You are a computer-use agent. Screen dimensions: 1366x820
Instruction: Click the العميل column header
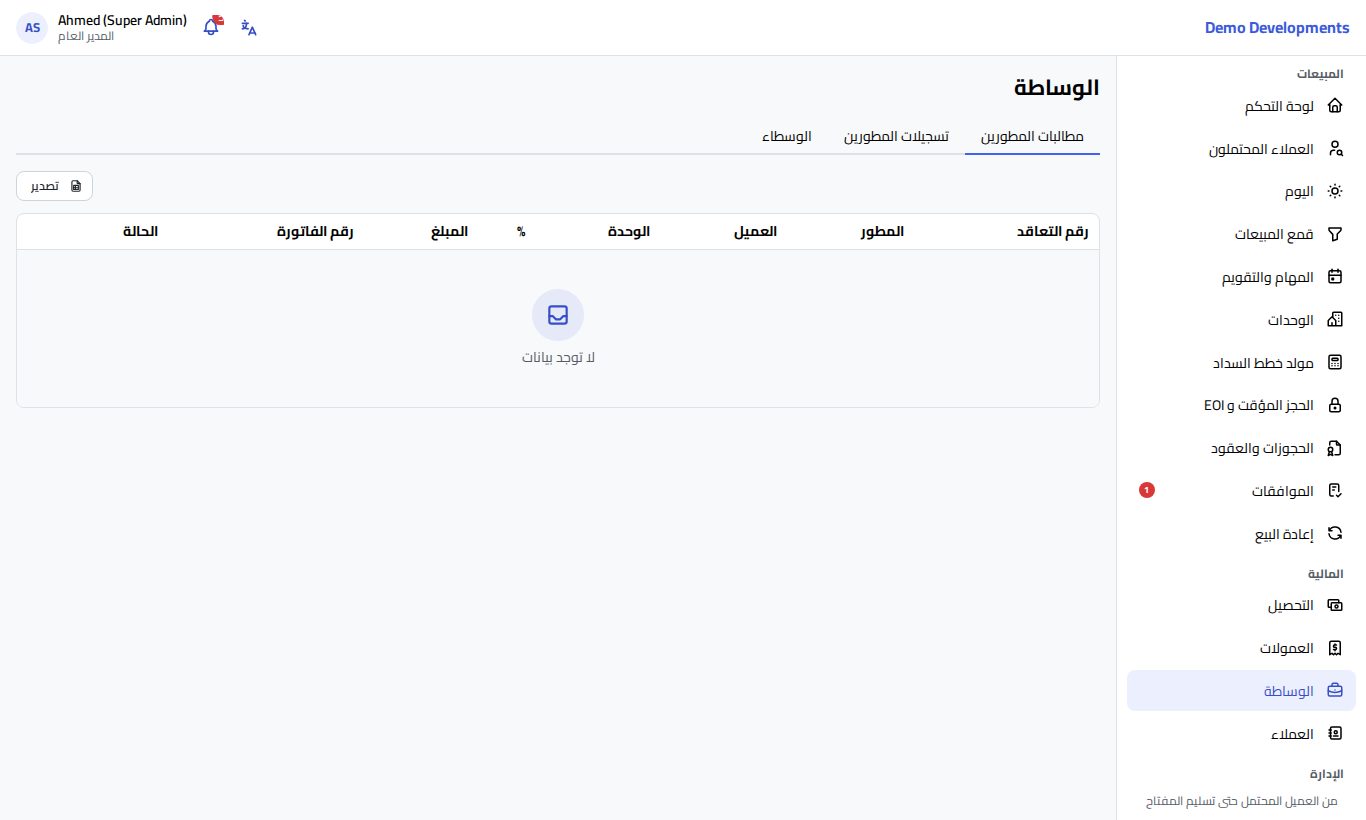click(755, 232)
